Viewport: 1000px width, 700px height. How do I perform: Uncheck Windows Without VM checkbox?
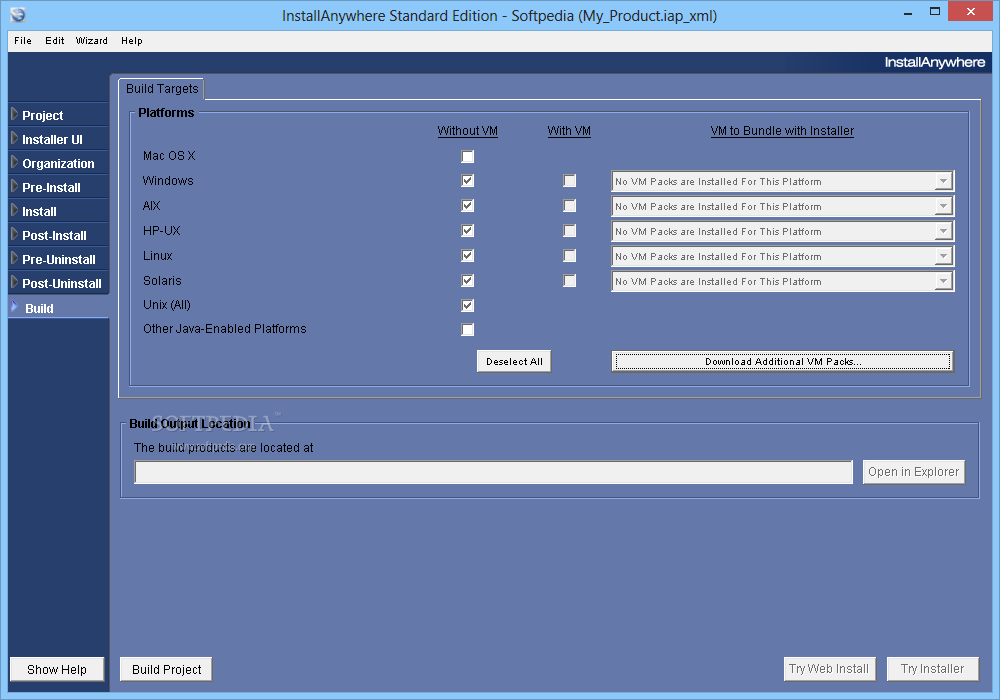click(467, 180)
